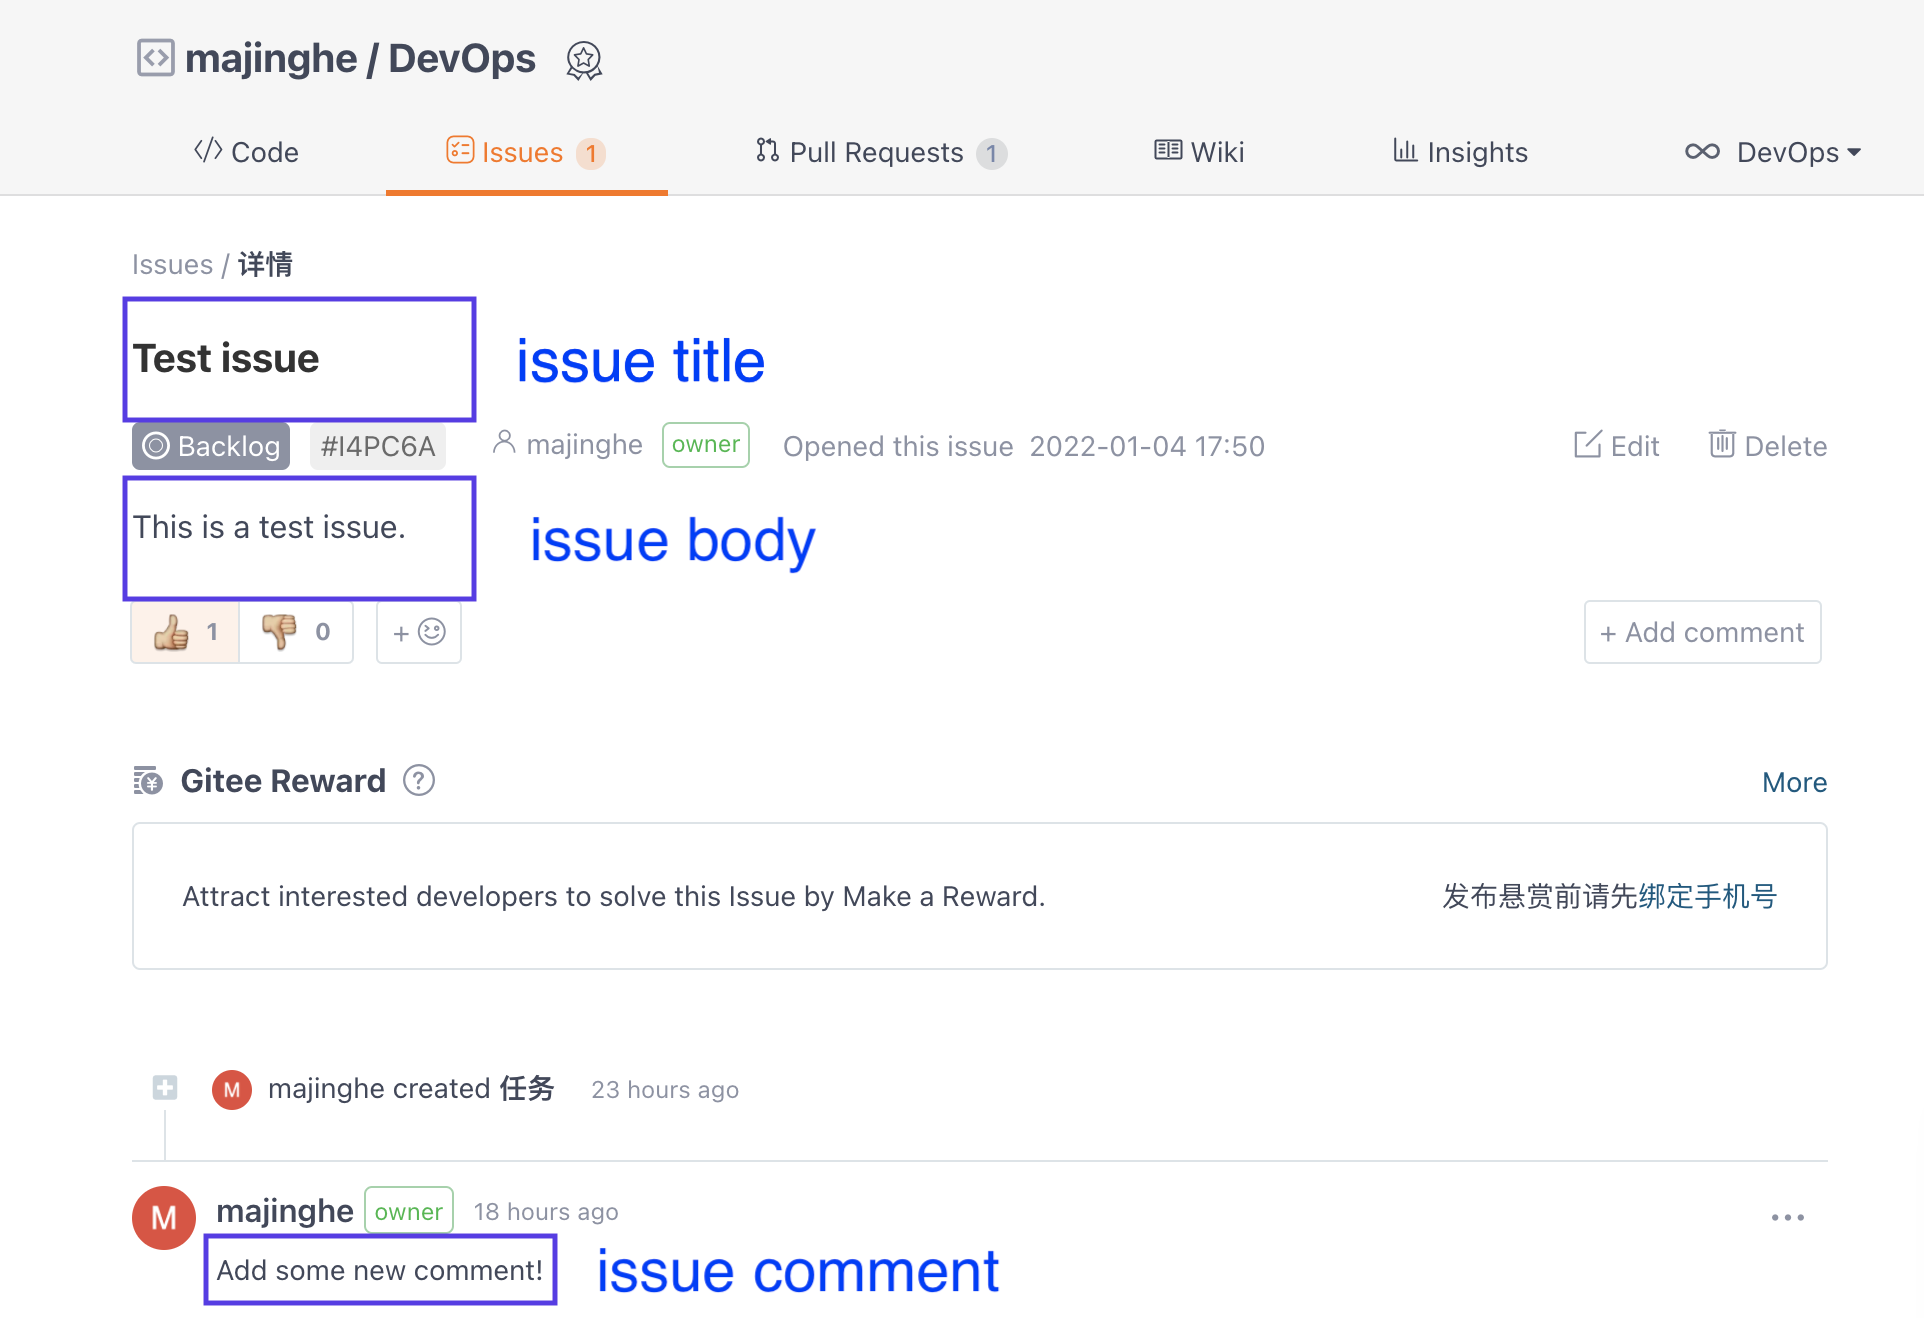Click the Gitee Reward help question mark
Viewport: 1924px width, 1318px height.
click(419, 780)
